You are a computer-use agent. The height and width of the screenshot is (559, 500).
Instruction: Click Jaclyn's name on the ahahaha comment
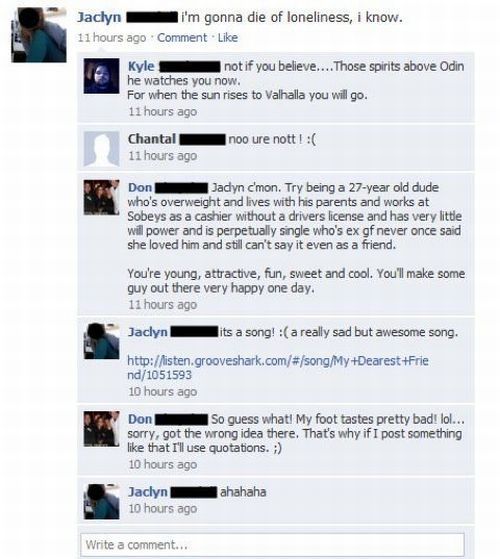click(x=148, y=492)
